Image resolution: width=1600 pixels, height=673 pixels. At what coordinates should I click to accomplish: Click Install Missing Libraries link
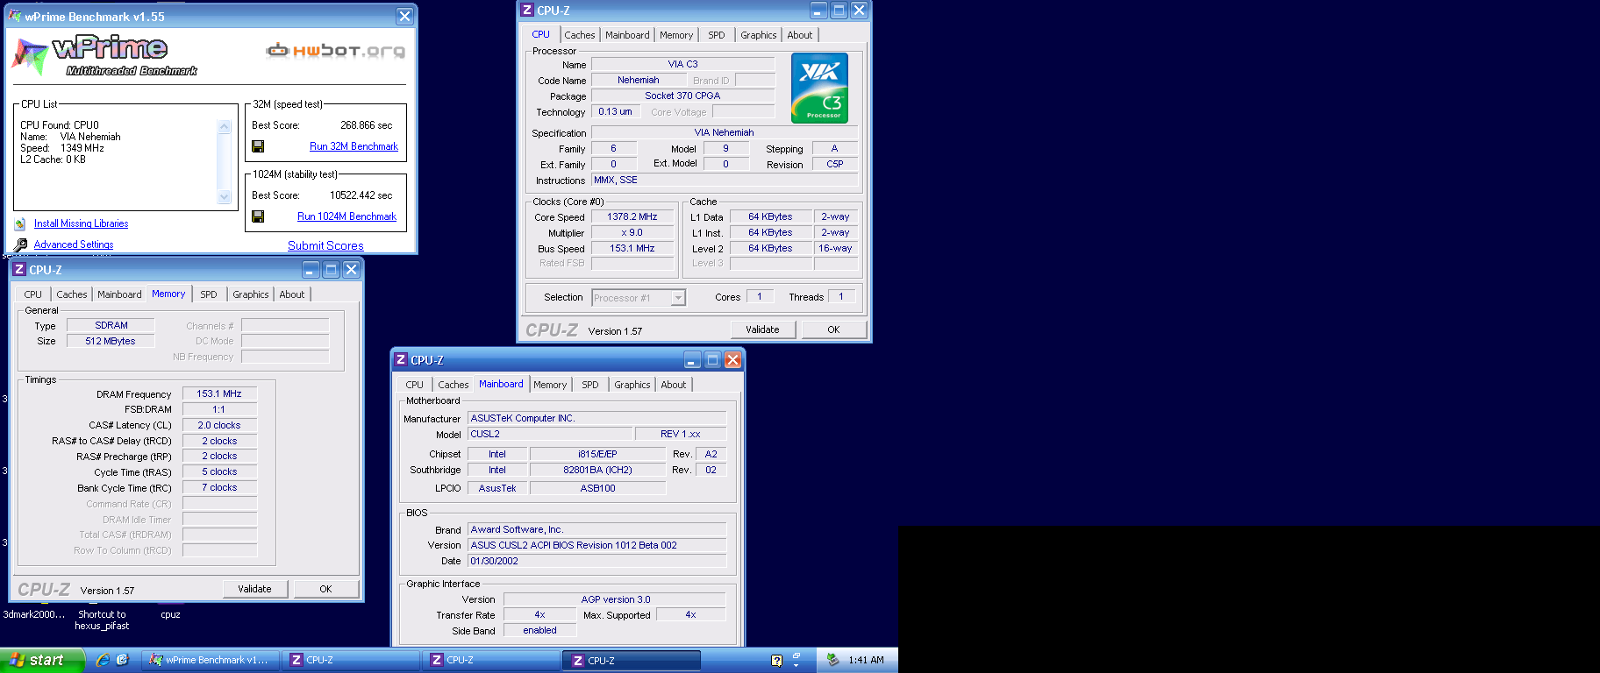coord(81,224)
